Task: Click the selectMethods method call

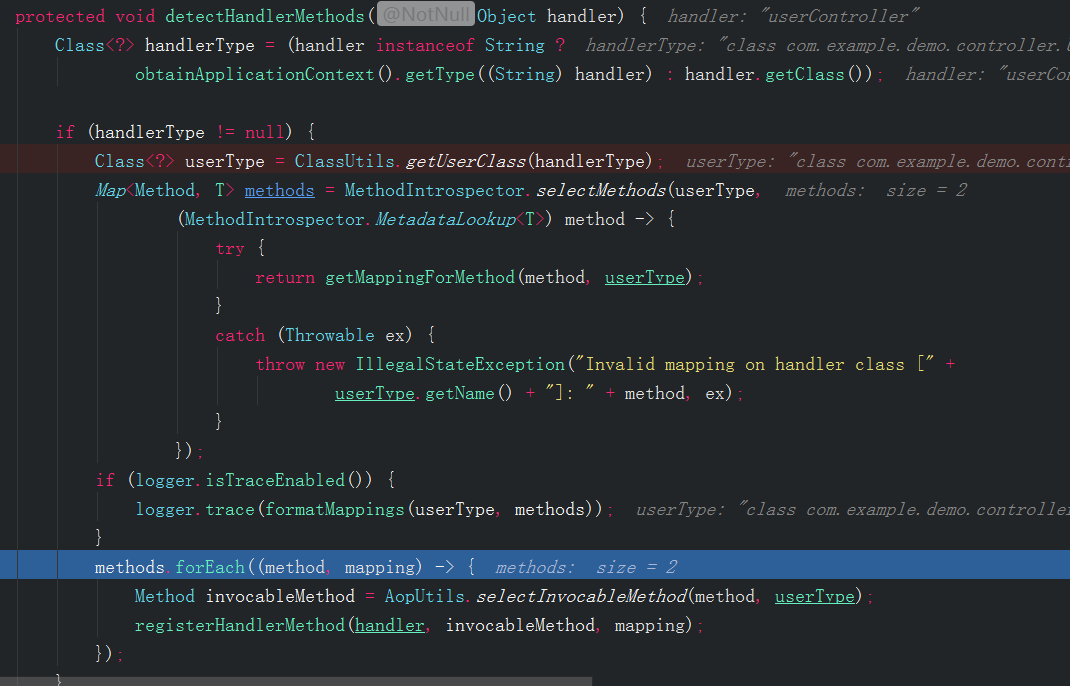Action: 601,190
